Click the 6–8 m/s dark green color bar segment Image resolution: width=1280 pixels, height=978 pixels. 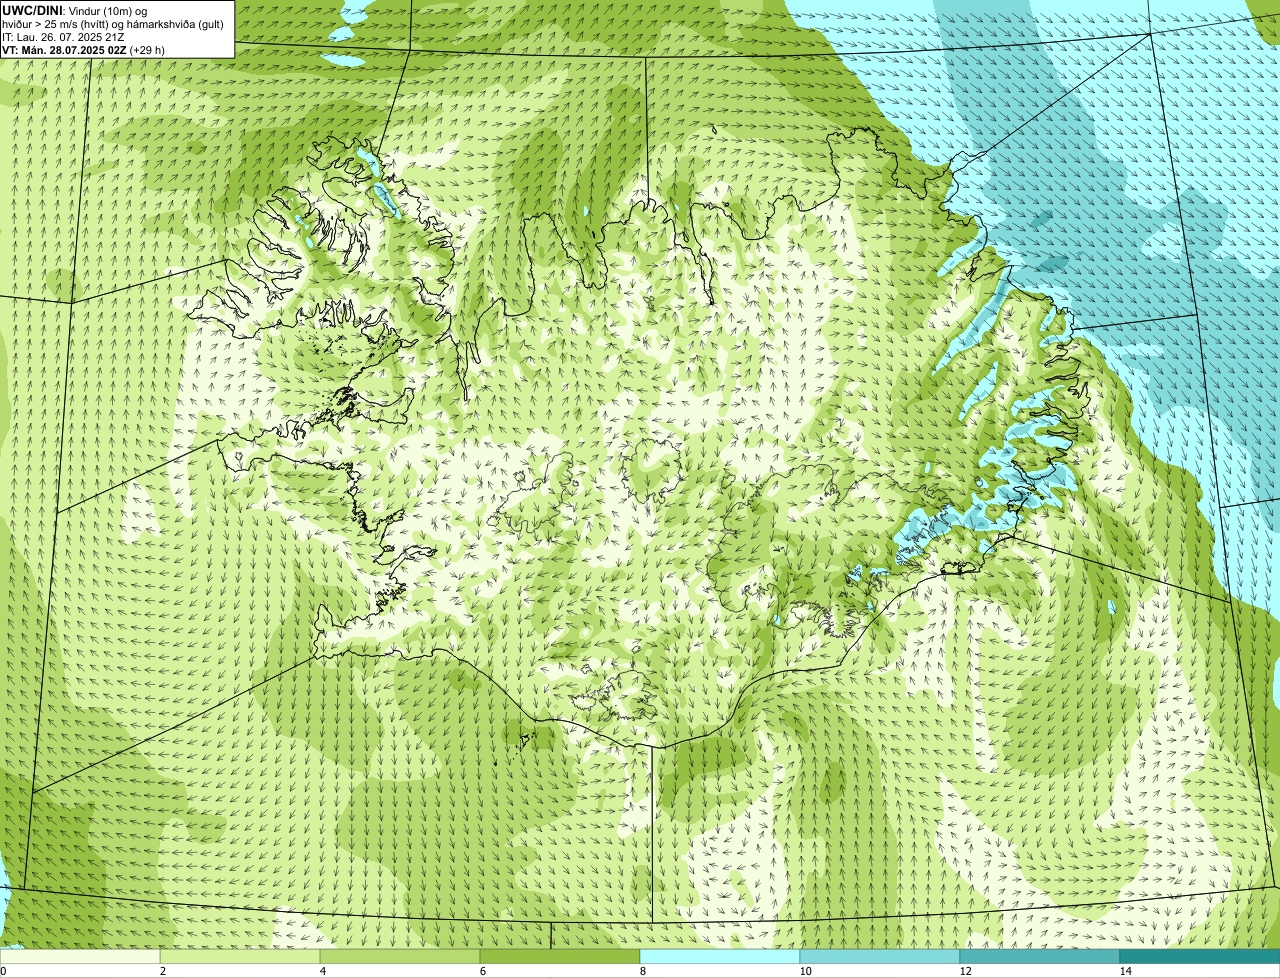pos(560,956)
